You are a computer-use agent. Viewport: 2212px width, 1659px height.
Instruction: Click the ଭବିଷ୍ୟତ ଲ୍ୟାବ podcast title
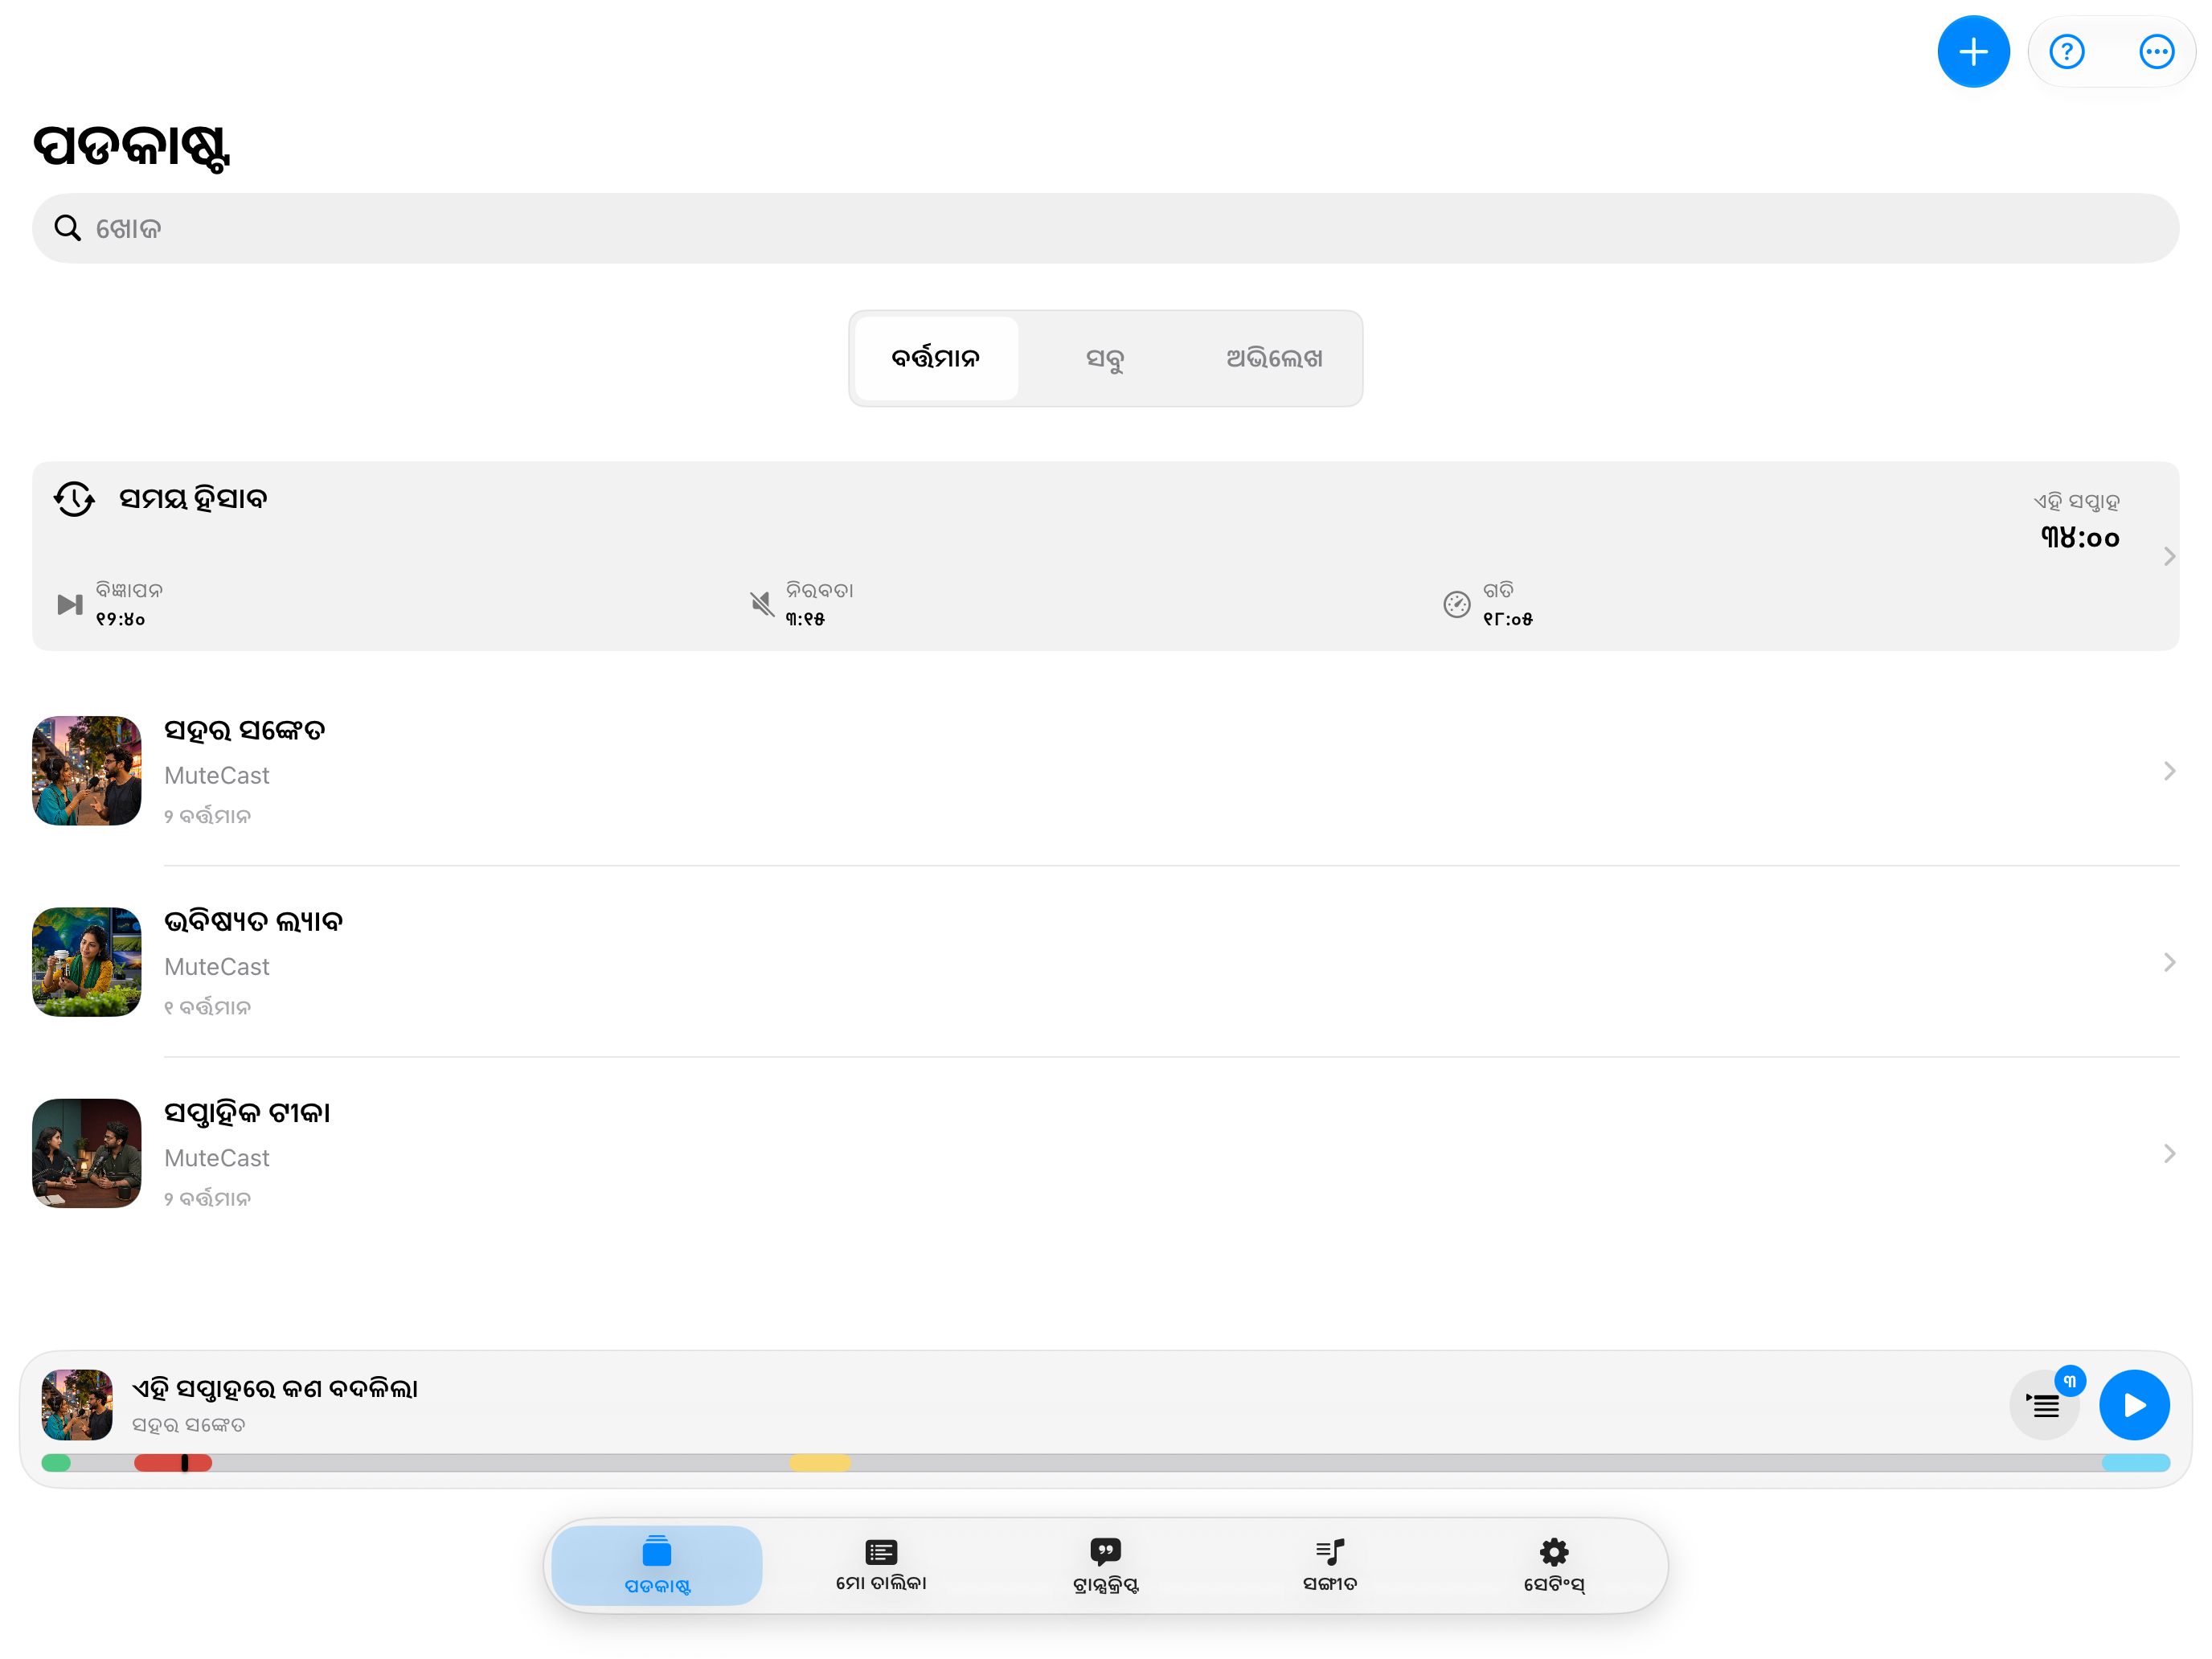point(253,922)
